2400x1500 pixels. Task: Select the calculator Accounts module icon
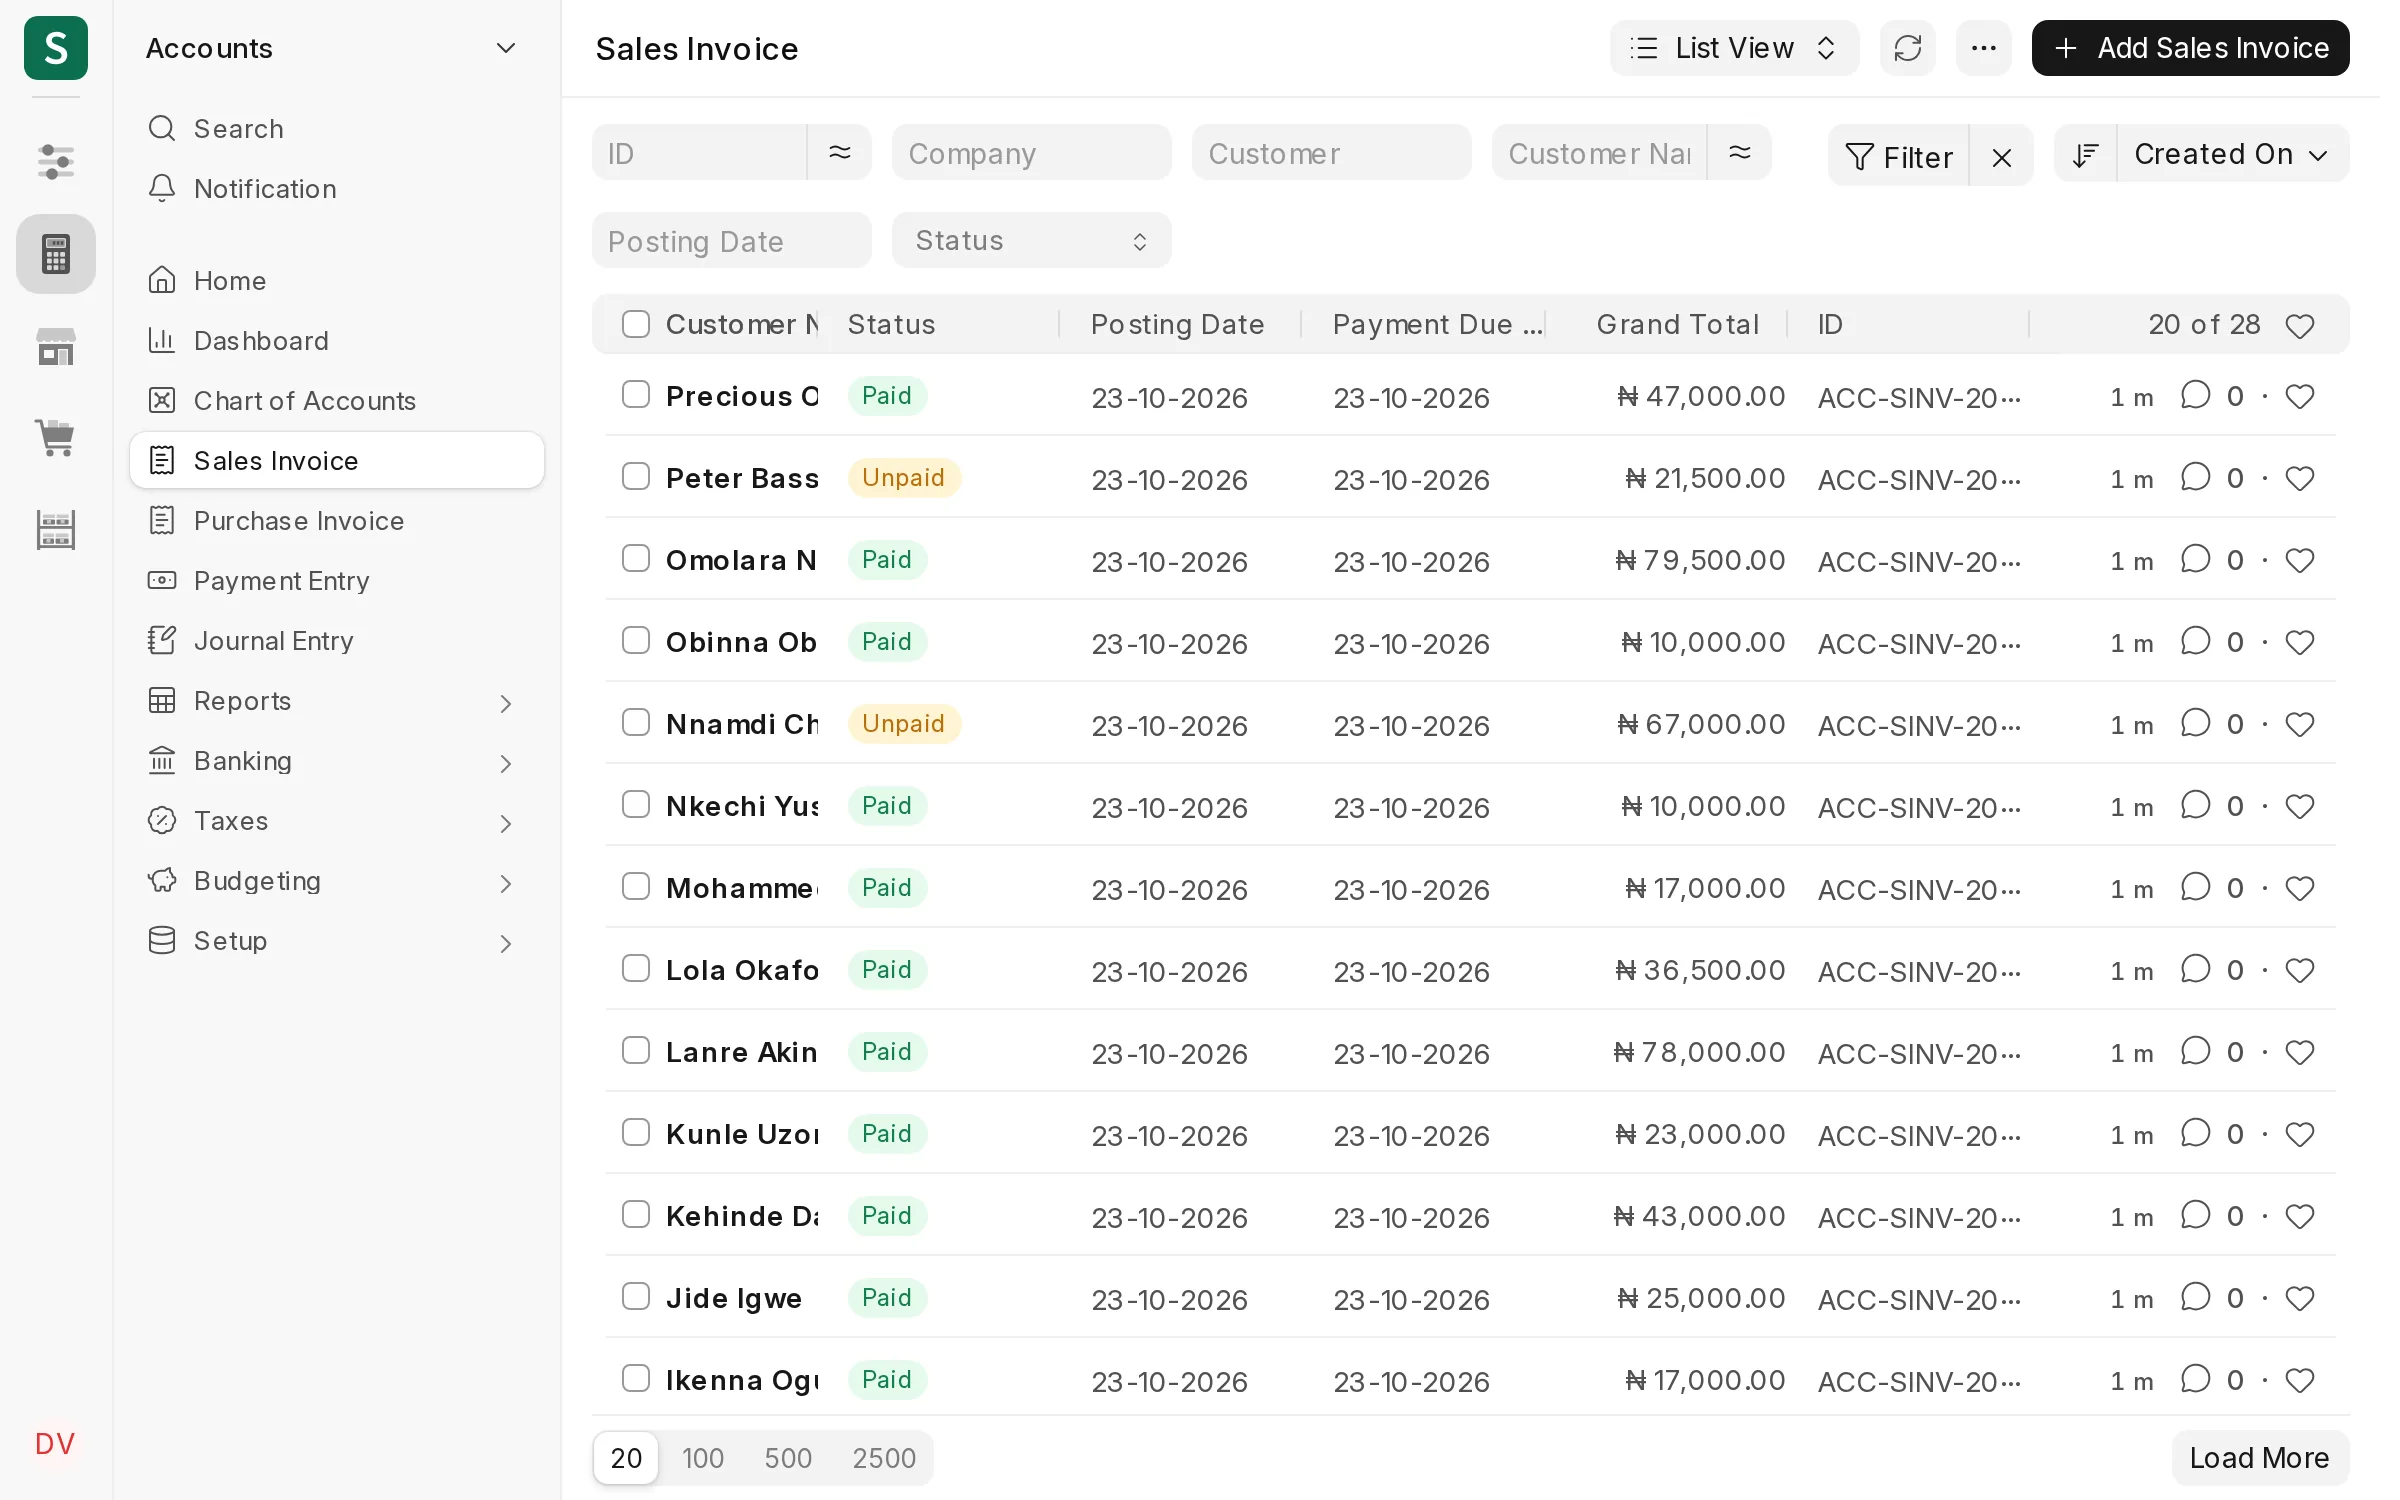[x=55, y=254]
